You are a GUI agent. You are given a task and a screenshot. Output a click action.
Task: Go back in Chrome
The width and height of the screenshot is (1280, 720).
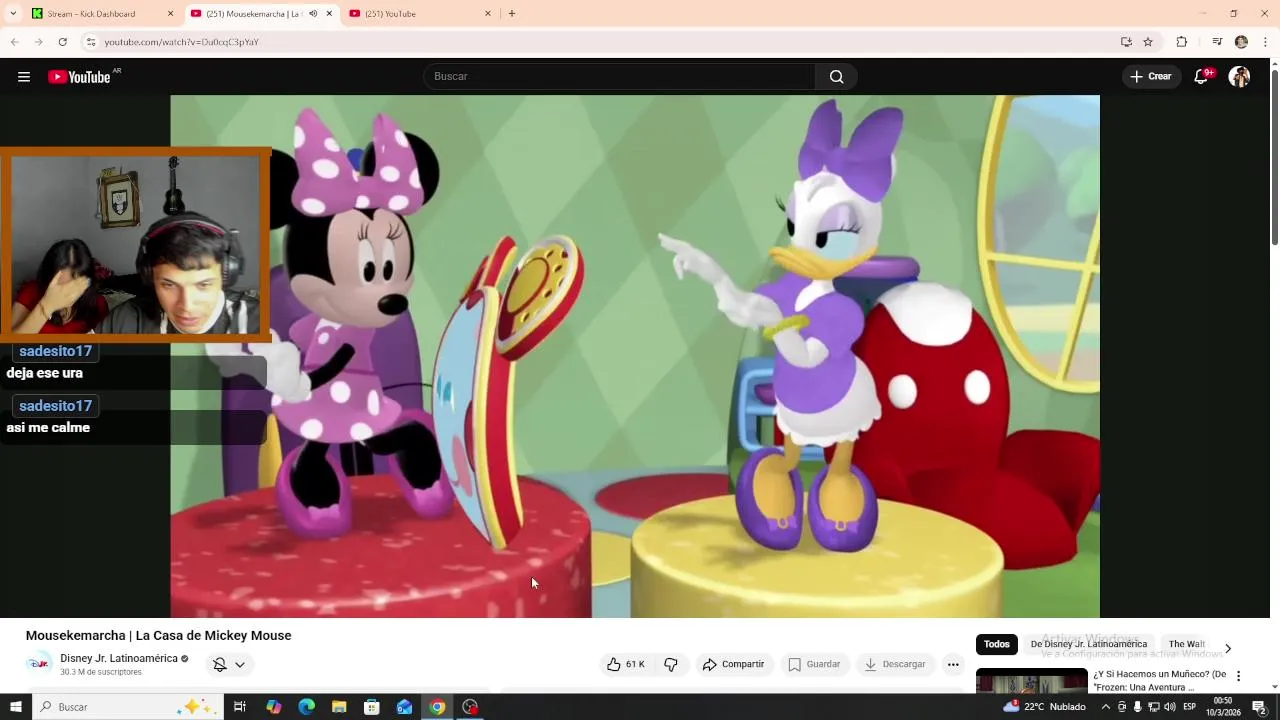(14, 42)
